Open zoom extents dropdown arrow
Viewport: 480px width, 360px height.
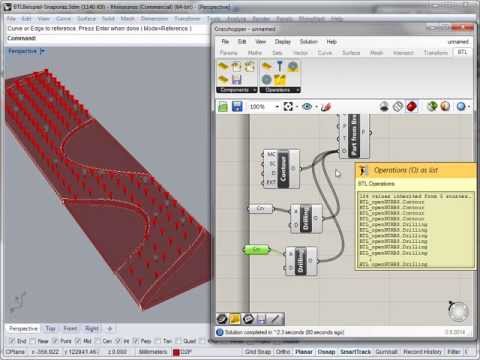pos(297,107)
